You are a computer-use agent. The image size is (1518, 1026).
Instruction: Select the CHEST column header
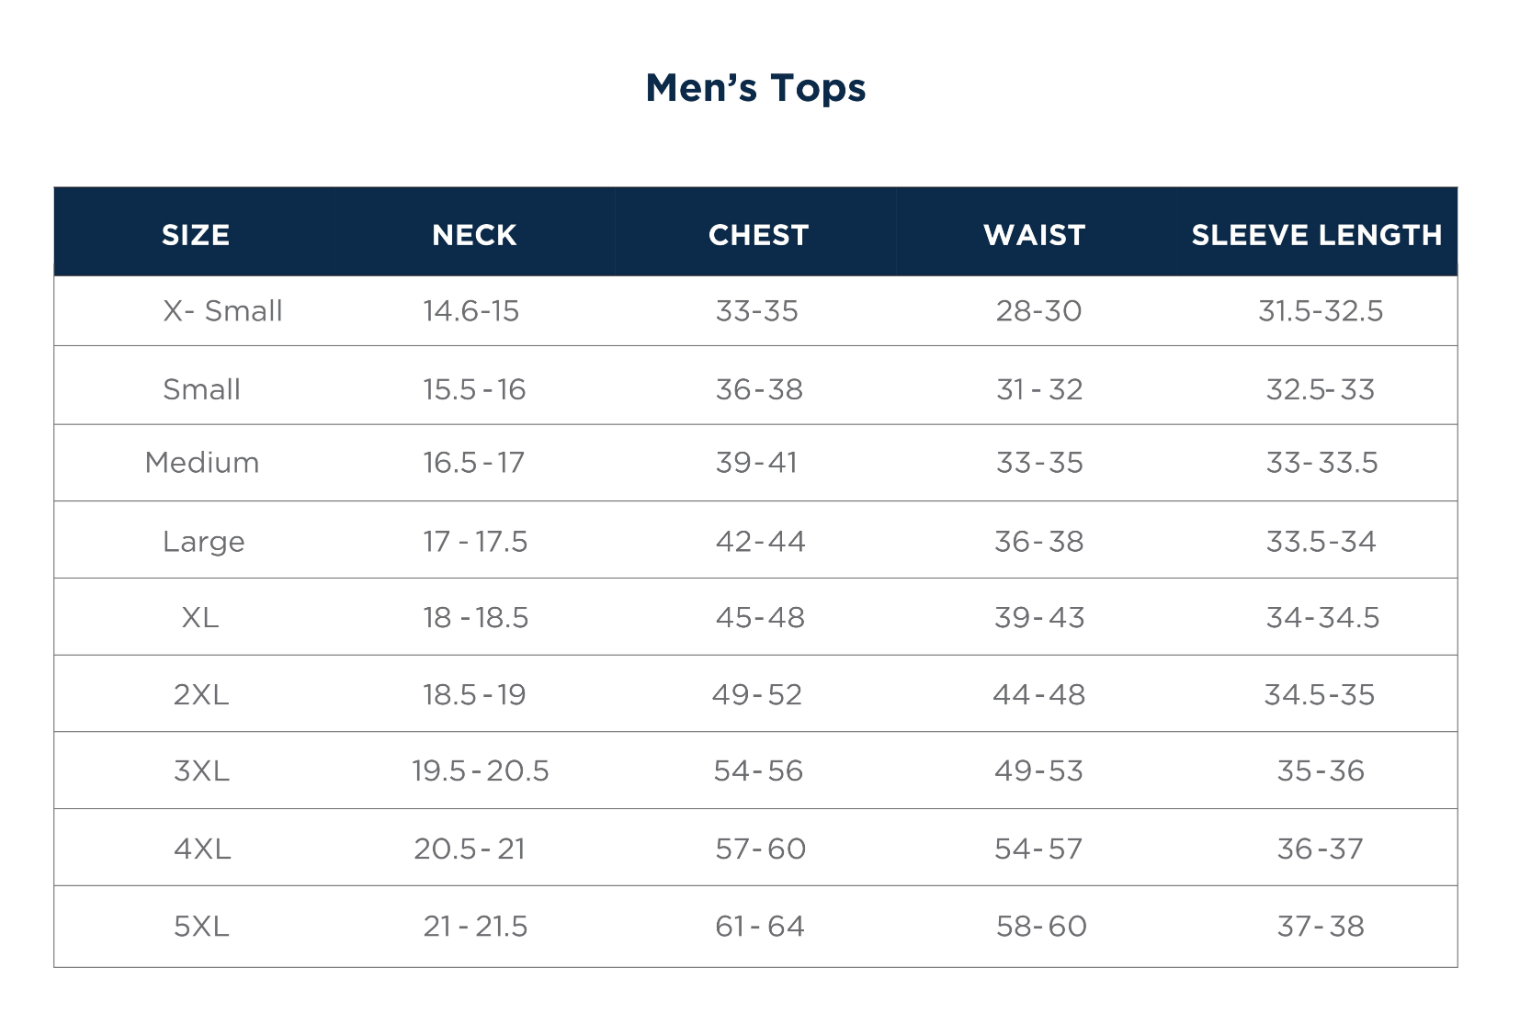pos(758,235)
